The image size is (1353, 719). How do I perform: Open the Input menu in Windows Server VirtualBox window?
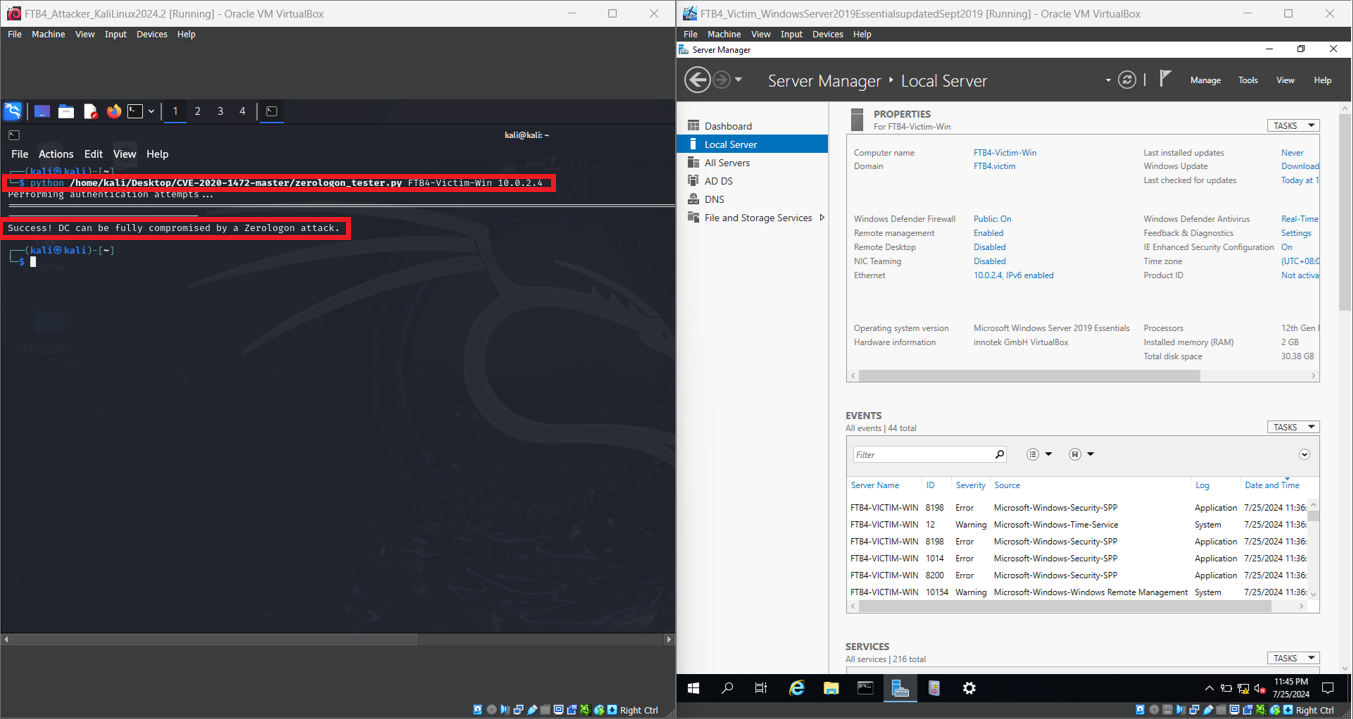791,34
